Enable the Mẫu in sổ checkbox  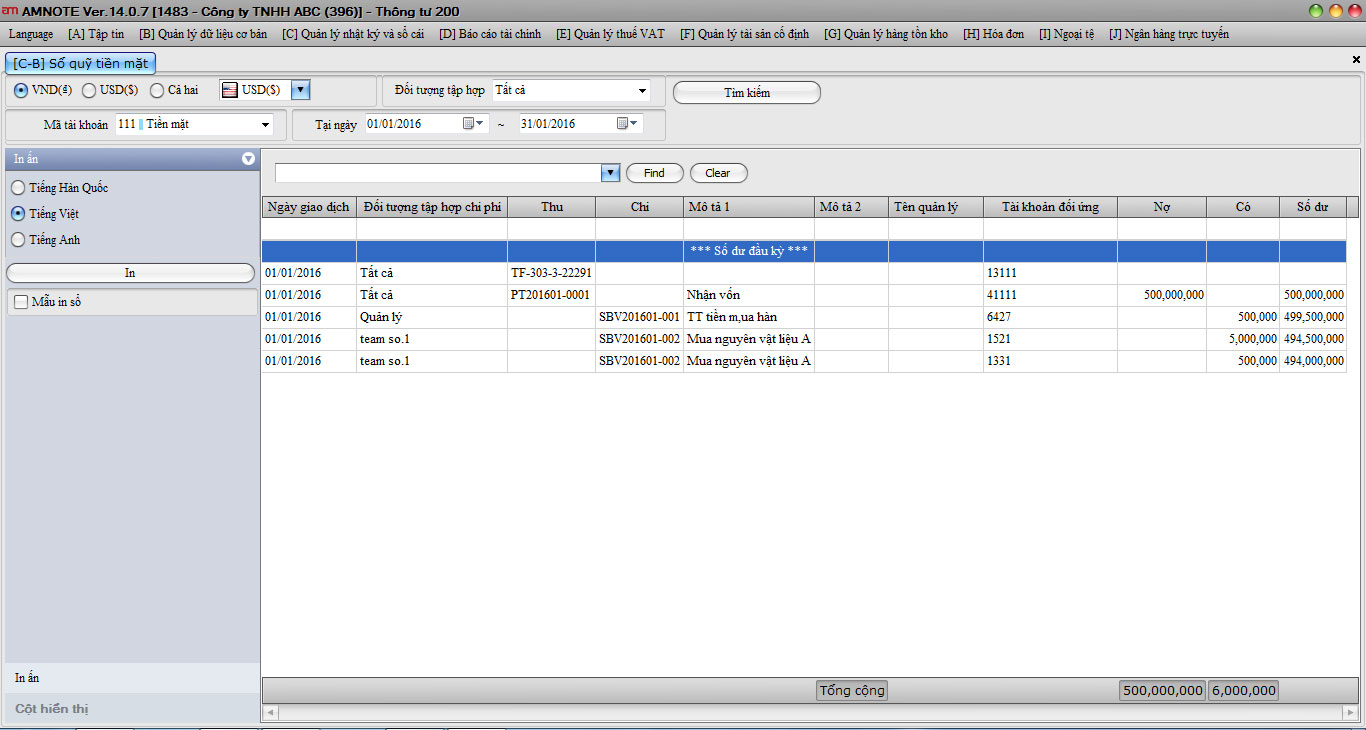click(20, 302)
